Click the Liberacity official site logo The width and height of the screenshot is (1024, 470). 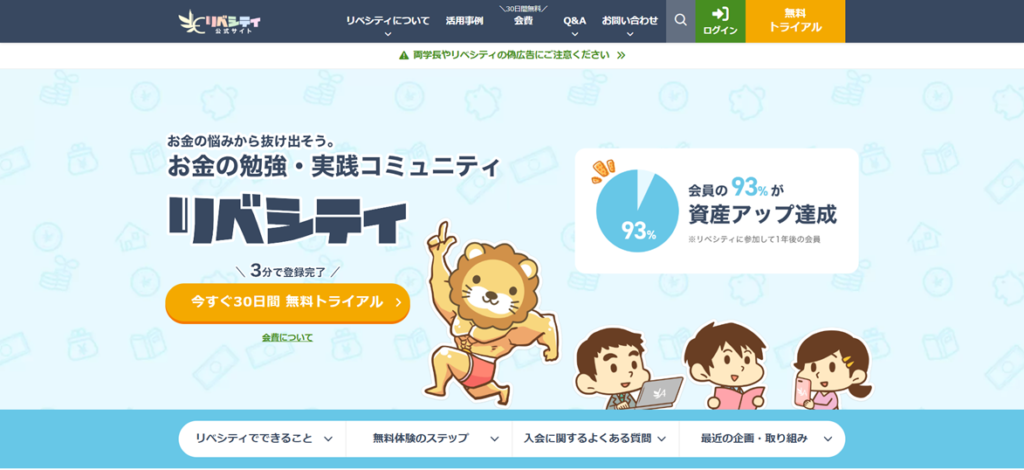tap(219, 24)
